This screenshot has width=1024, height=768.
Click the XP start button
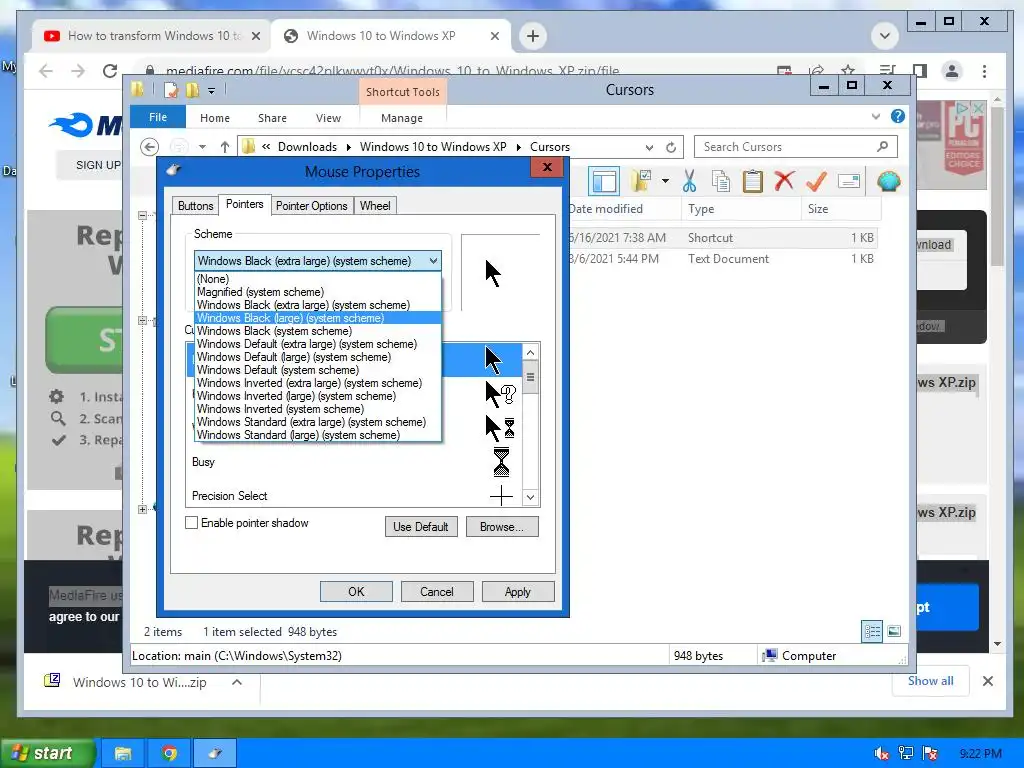pos(47,754)
